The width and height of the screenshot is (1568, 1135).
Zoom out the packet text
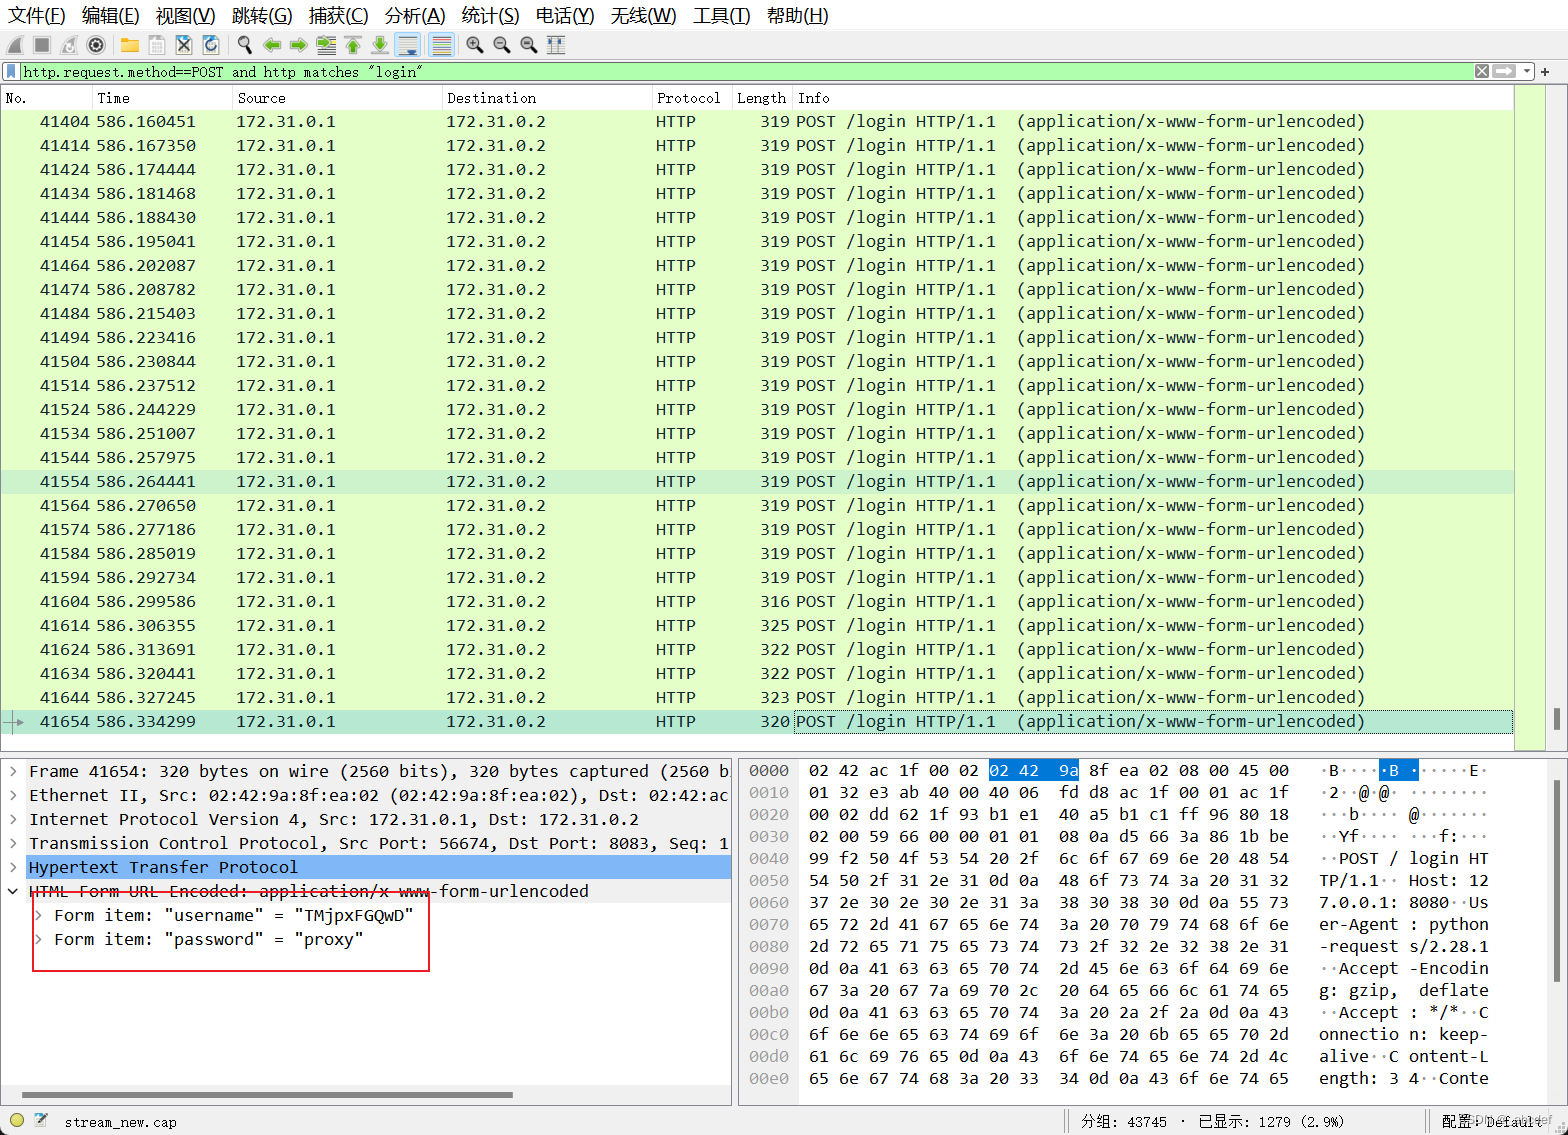[502, 45]
